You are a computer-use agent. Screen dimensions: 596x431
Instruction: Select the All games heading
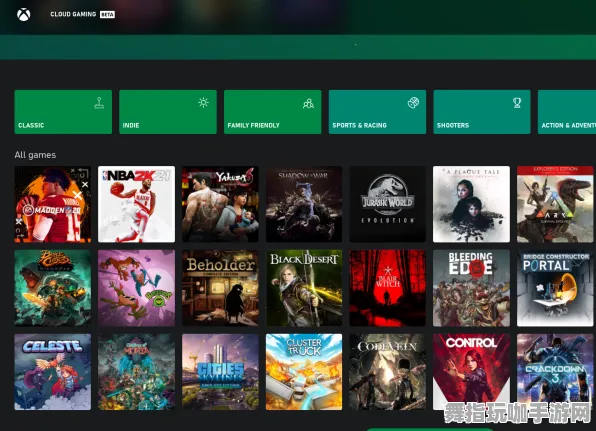(35, 155)
